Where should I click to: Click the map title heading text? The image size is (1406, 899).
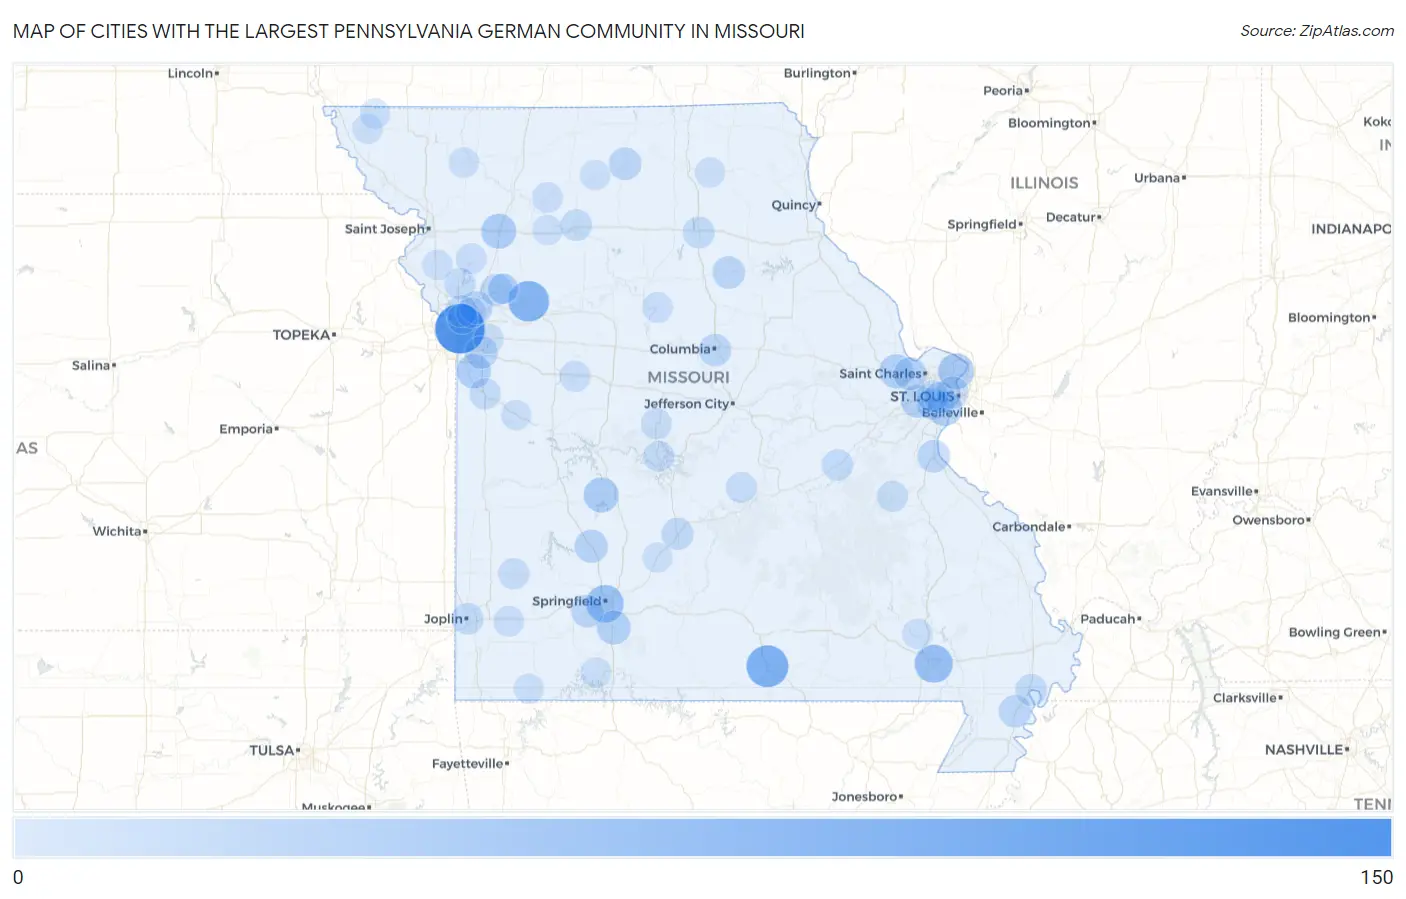tap(409, 31)
